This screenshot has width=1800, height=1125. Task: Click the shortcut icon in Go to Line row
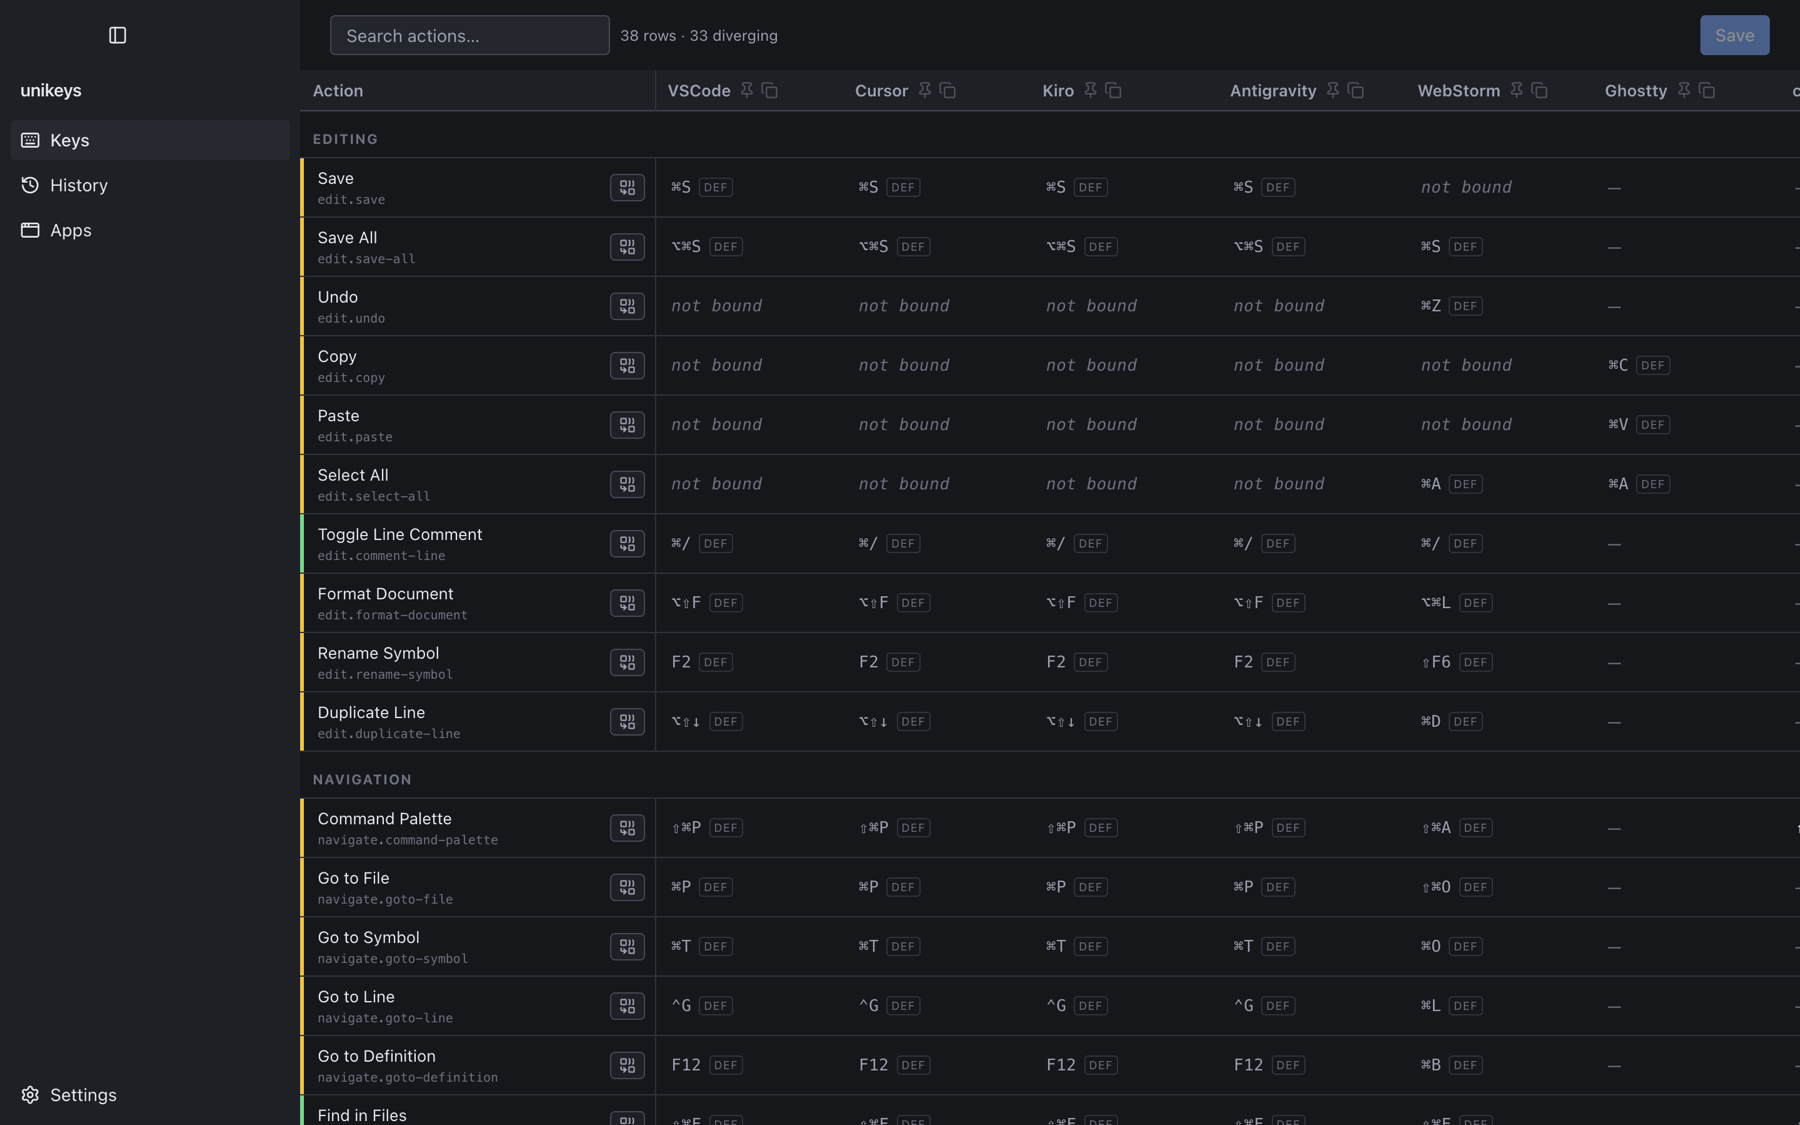[627, 1005]
